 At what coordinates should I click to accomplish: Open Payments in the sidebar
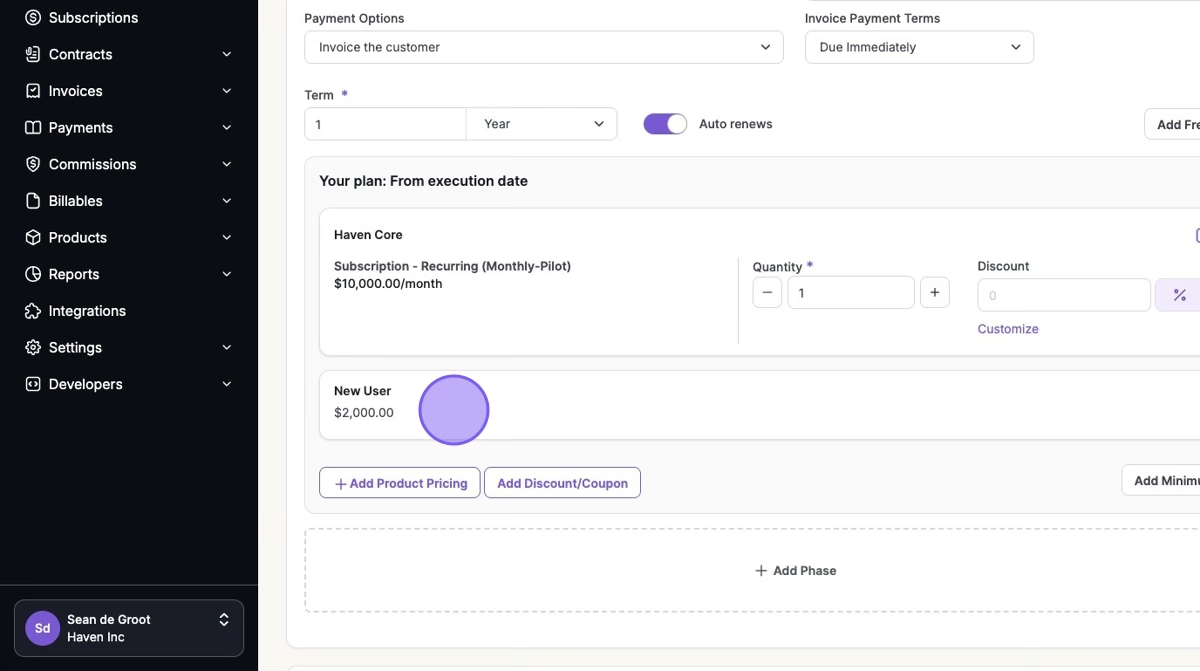coord(80,128)
